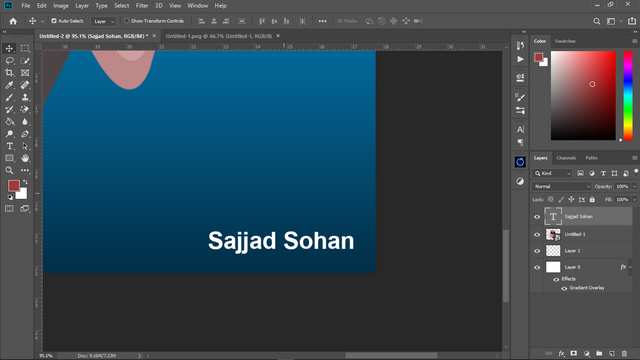Hide Layer 0 visibility
The image size is (640, 360).
pos(537,267)
